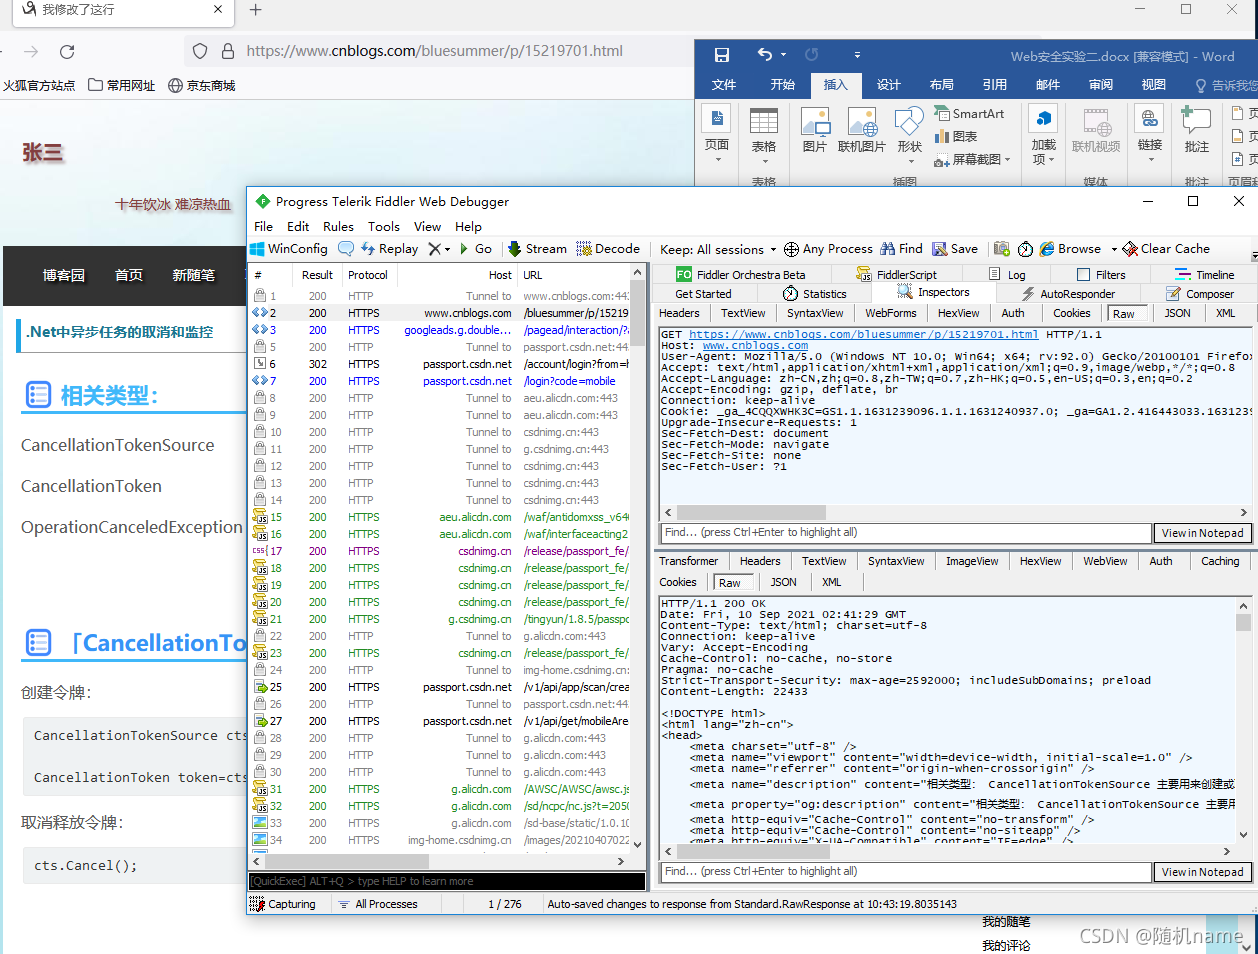
Task: Click the Undo arrow in Word
Action: pos(765,55)
